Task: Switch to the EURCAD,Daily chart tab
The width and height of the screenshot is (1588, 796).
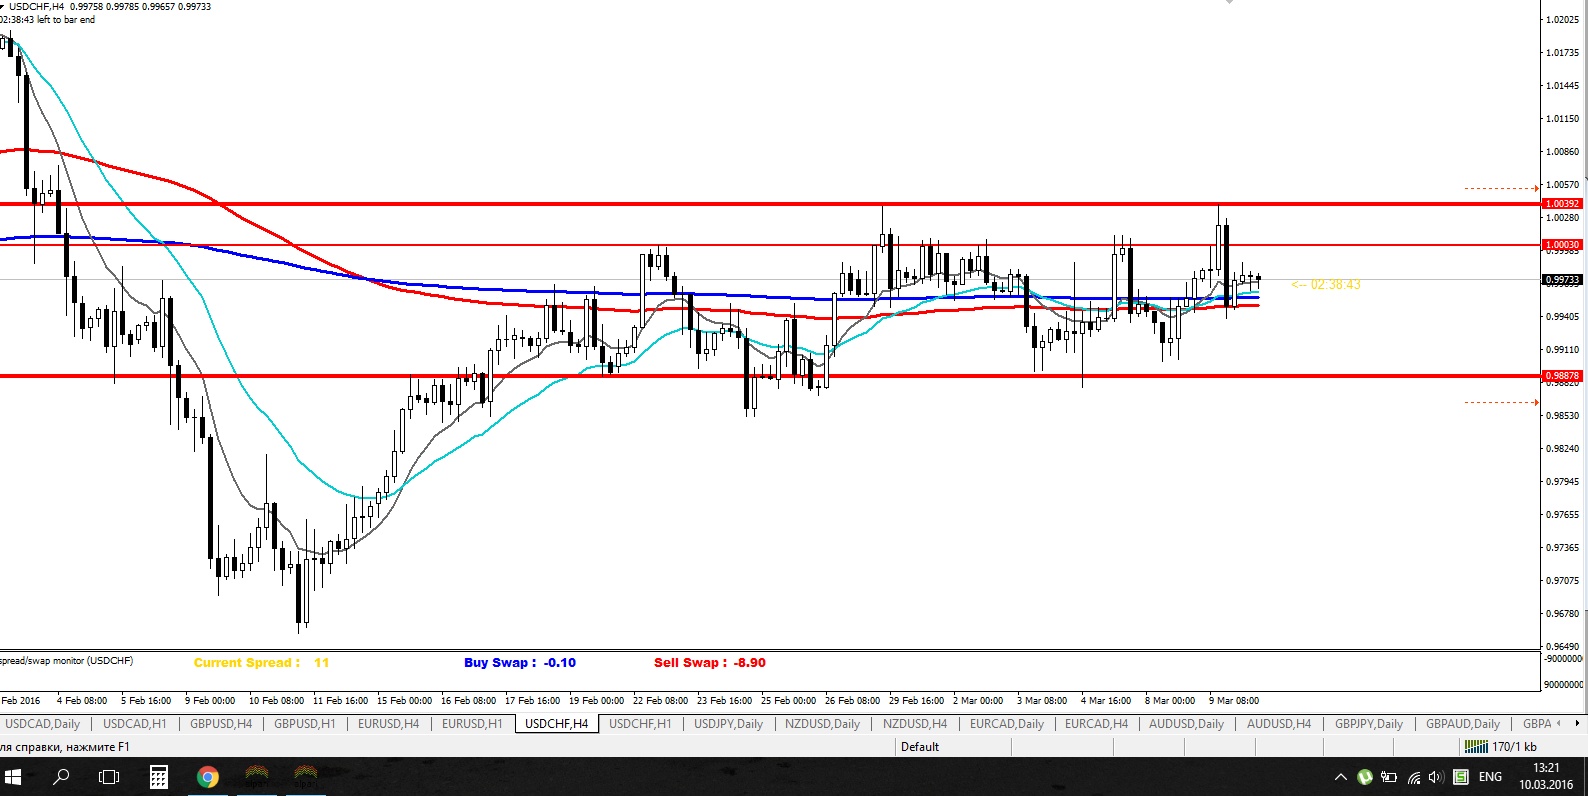Action: tap(1007, 723)
